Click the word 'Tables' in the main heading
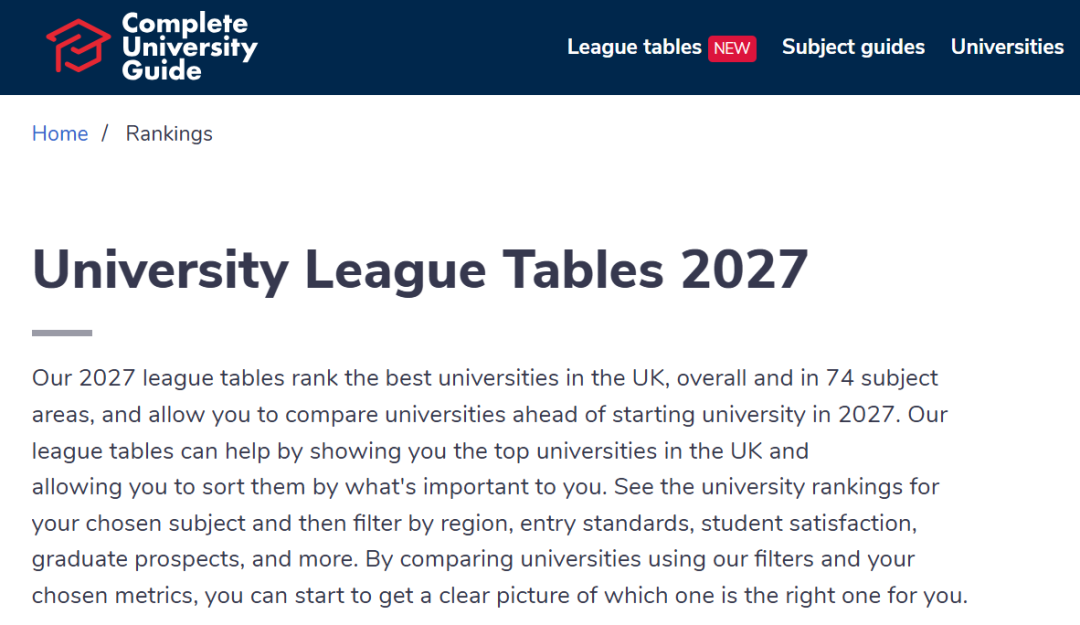Screen dimensions: 1080x625 point(583,269)
